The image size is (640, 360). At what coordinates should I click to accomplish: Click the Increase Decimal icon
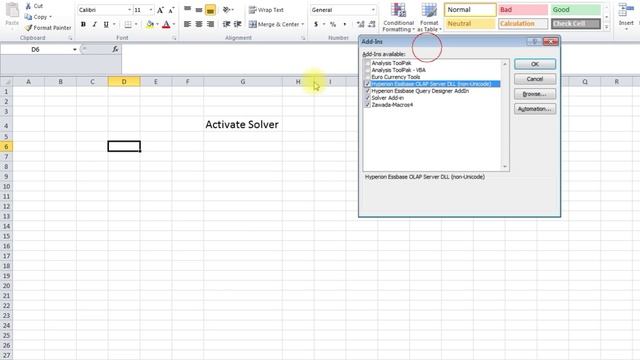(x=360, y=24)
